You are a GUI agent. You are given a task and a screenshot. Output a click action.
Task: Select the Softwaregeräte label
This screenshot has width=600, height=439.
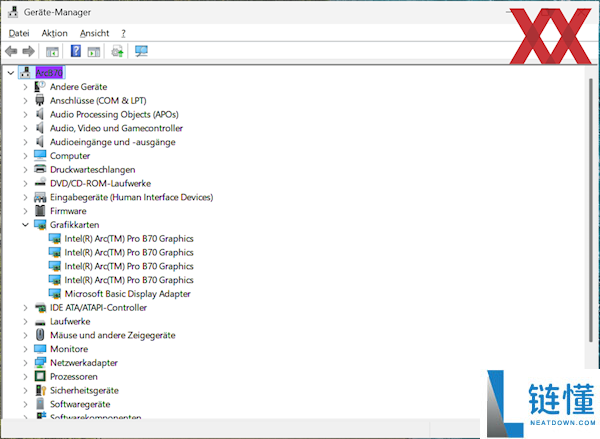(80, 404)
